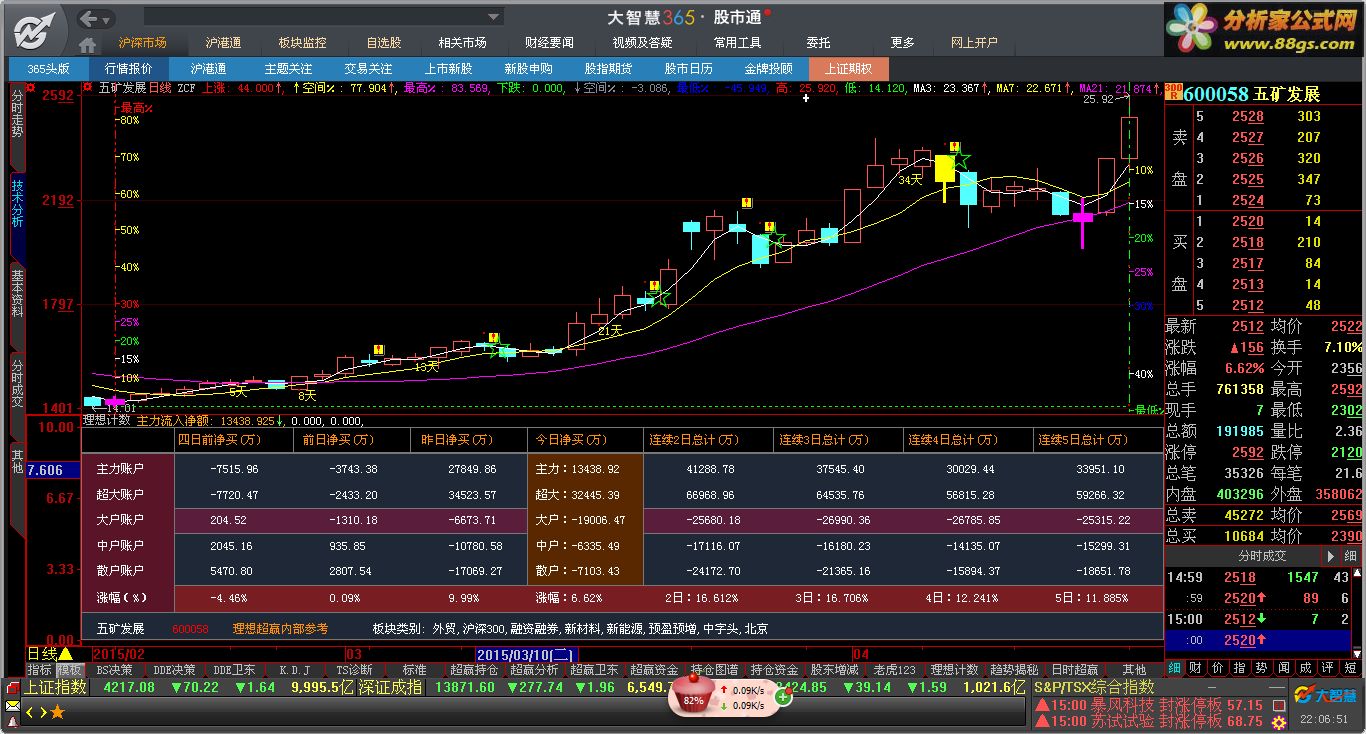This screenshot has width=1366, height=734.
Task: Select the 评 tab in right panel
Action: click(x=1328, y=668)
